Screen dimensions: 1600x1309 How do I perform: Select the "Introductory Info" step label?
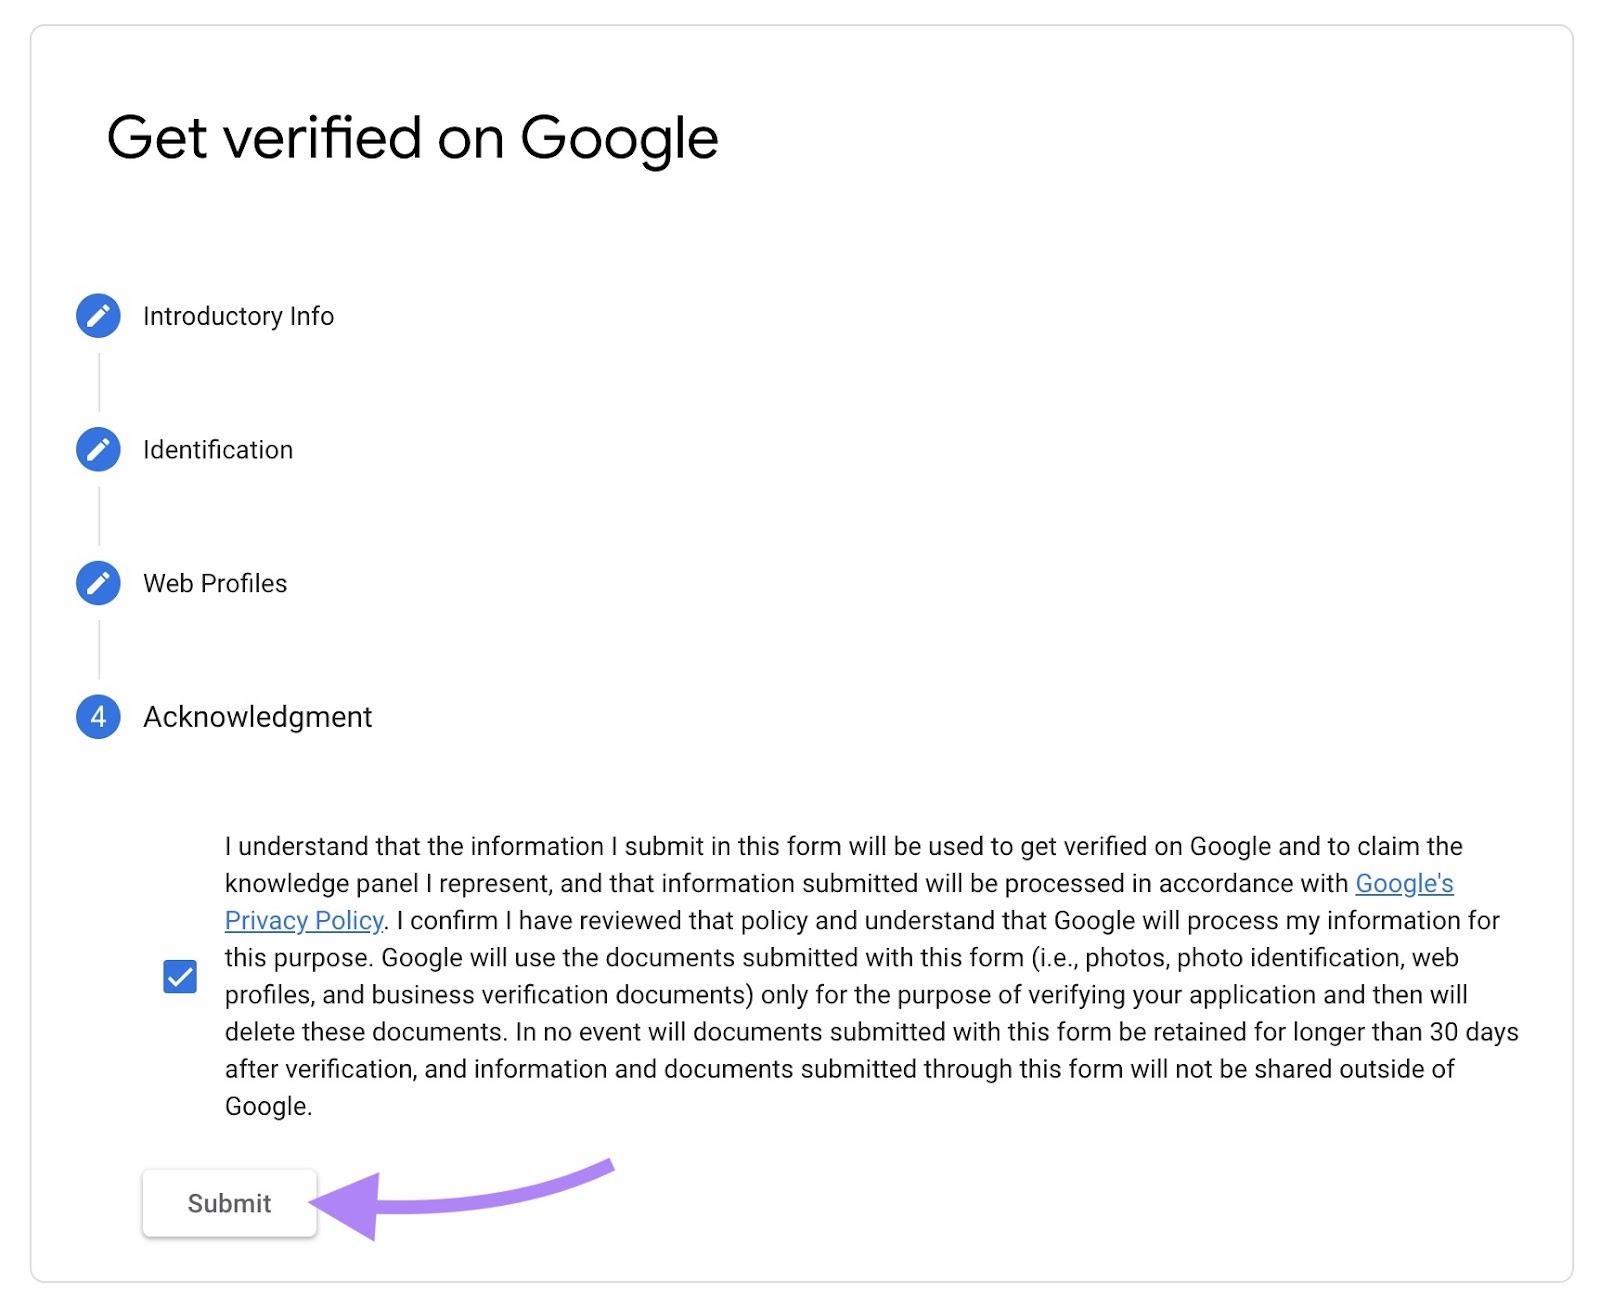(x=239, y=316)
